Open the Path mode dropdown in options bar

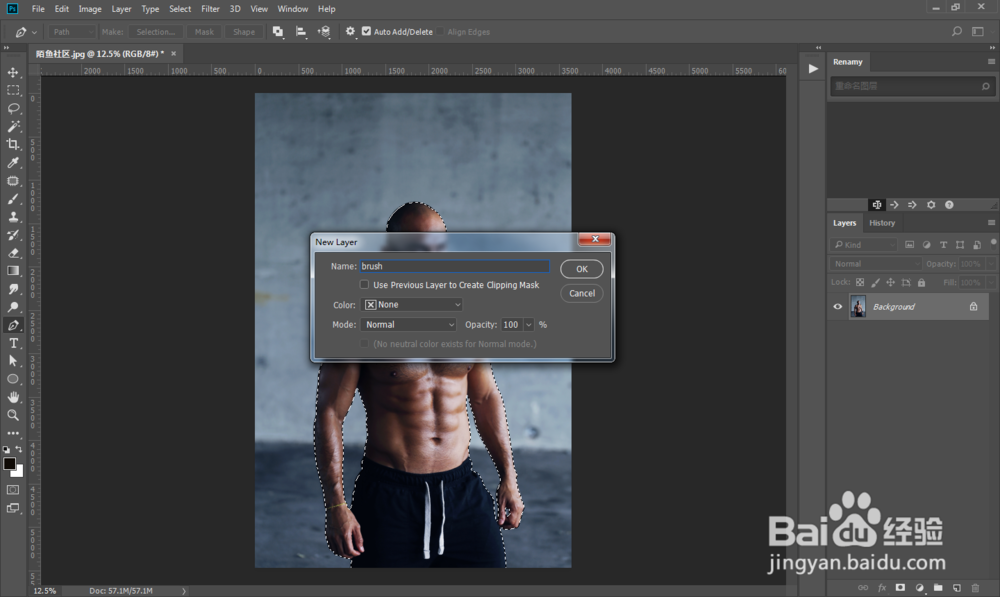(x=71, y=31)
